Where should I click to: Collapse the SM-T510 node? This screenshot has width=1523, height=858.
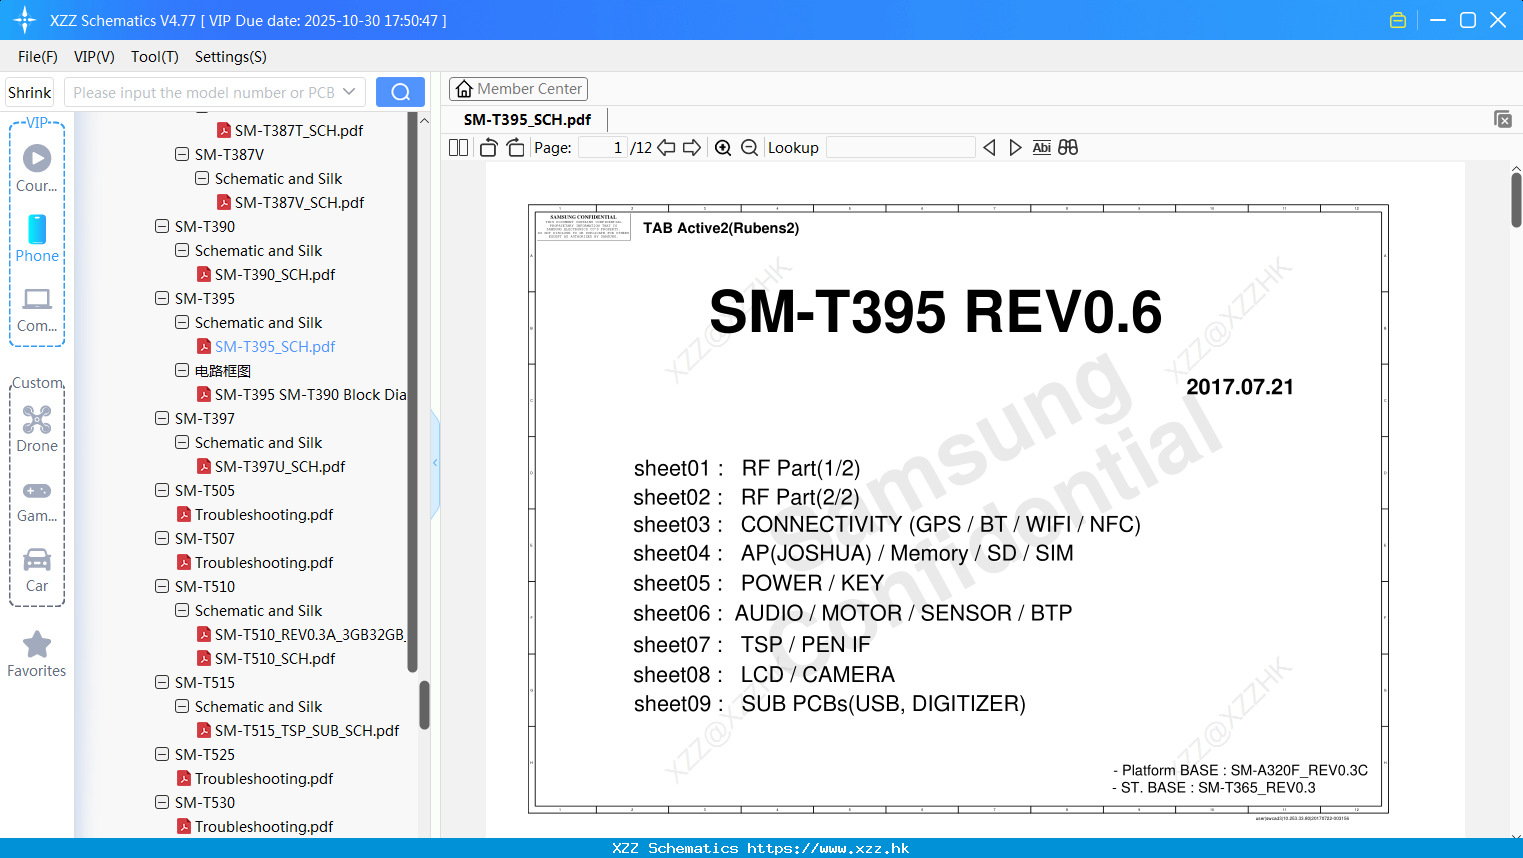tap(162, 586)
